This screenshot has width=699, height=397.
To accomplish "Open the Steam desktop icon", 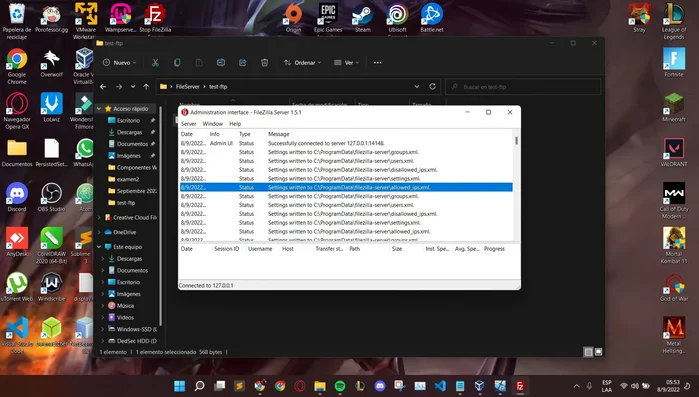I will pyautogui.click(x=362, y=19).
